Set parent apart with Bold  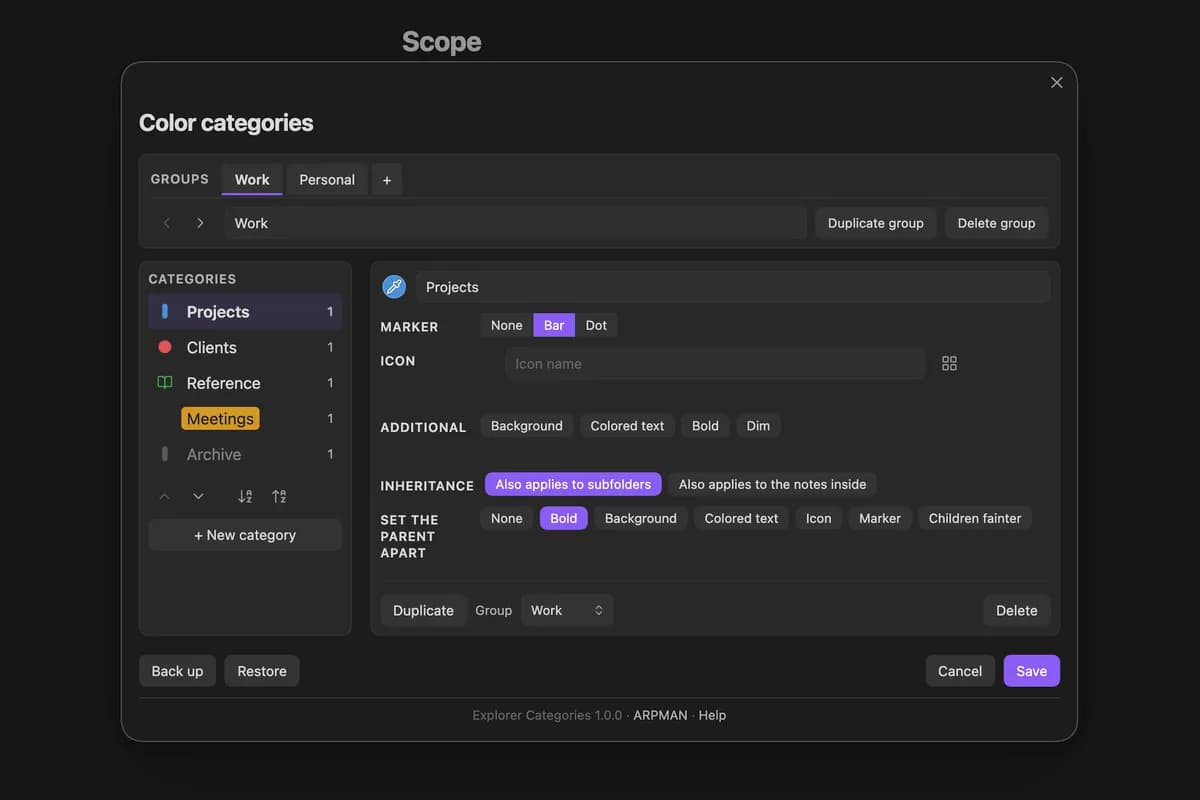564,518
